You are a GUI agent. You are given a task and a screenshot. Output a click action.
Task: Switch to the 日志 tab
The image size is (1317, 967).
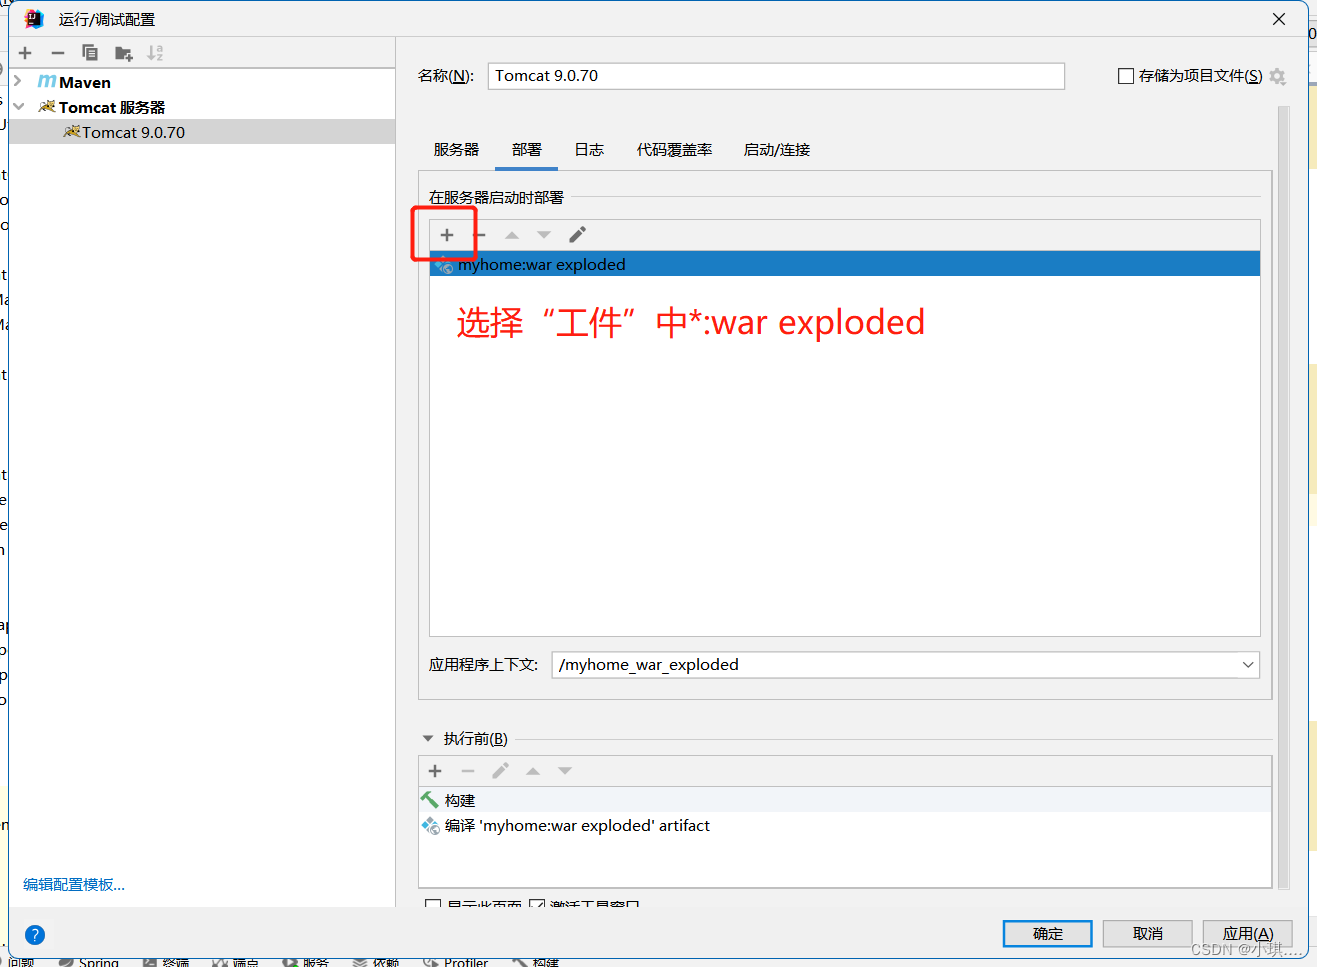(x=589, y=150)
